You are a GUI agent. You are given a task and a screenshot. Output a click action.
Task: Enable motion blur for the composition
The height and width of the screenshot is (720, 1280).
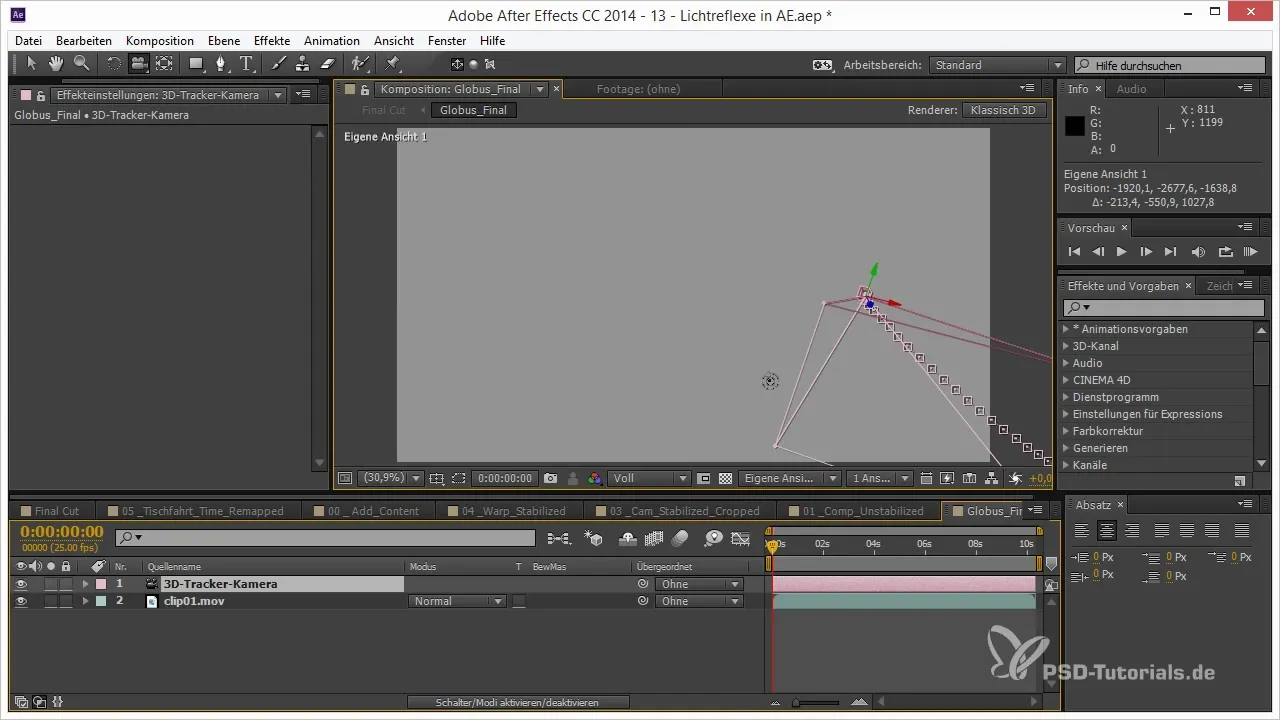(680, 538)
